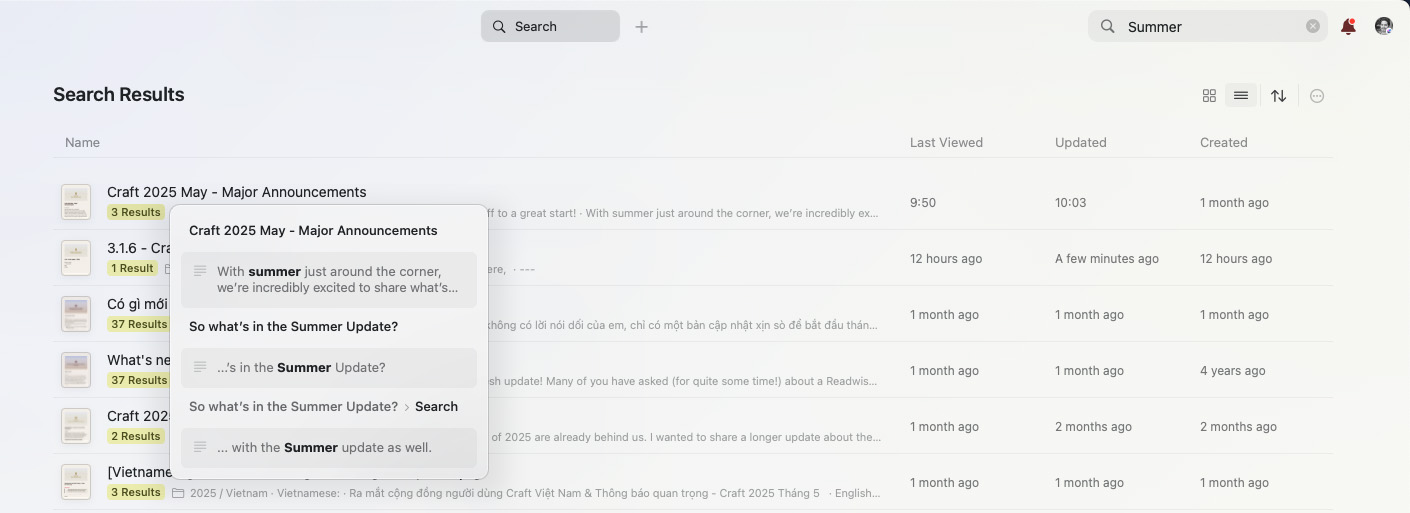Open thumbnail of Có gì mới document
Image resolution: width=1410 pixels, height=513 pixels.
76,314
